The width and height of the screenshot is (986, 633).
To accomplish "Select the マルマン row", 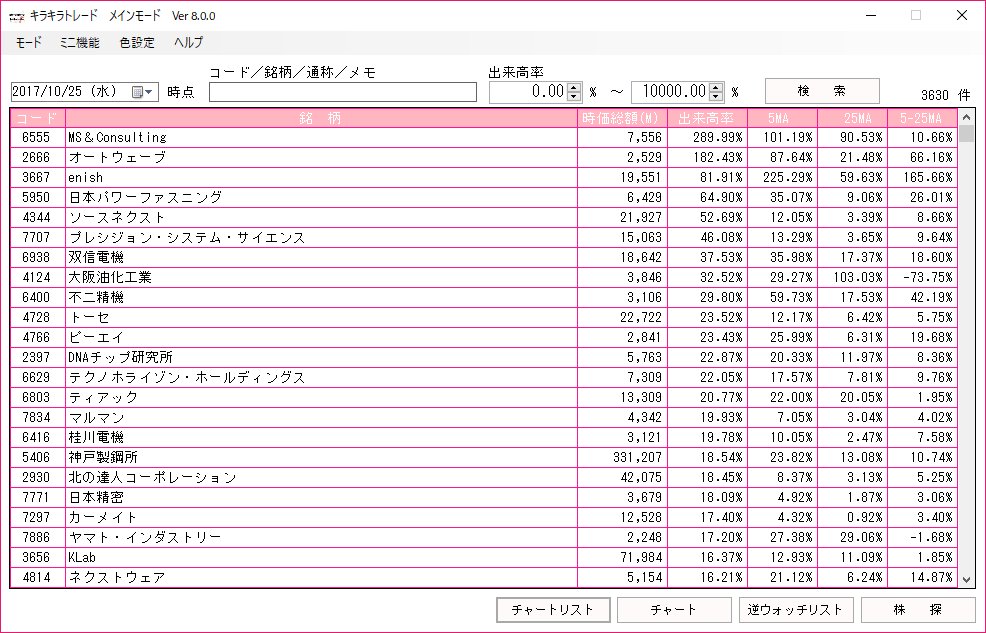I will (x=484, y=417).
